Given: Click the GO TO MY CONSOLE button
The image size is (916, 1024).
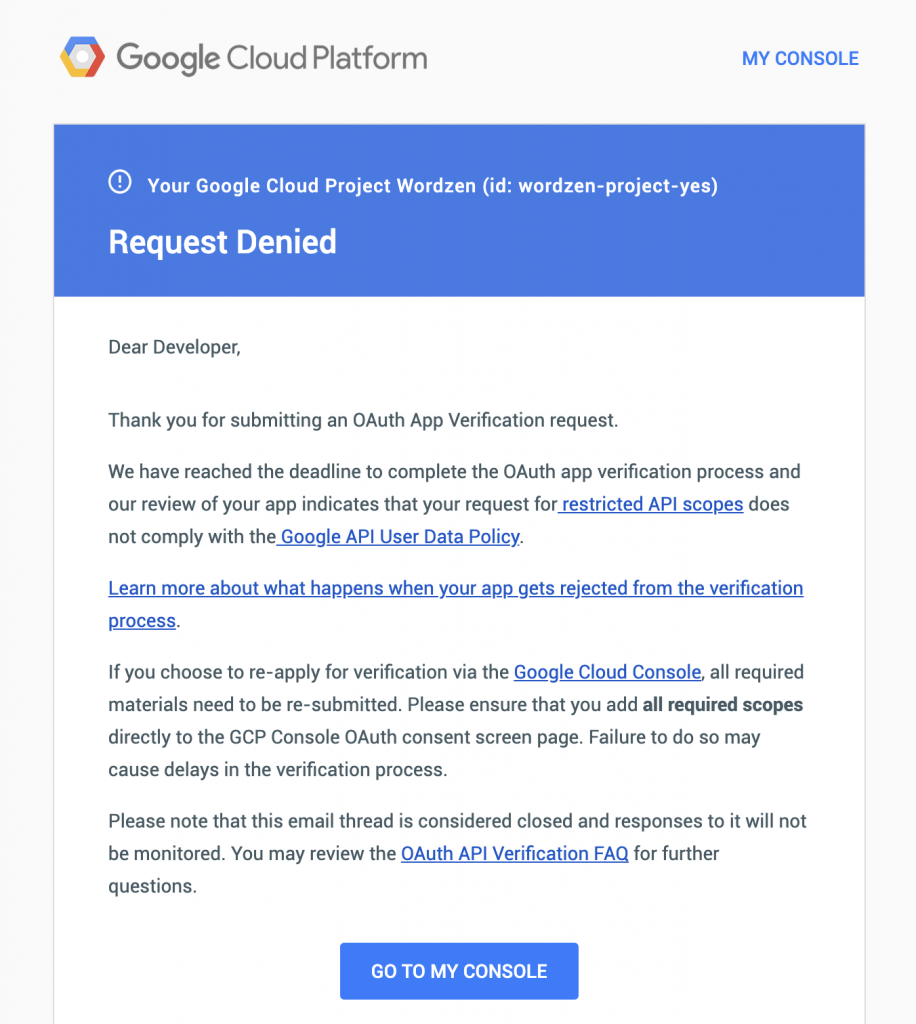Looking at the screenshot, I should [459, 971].
